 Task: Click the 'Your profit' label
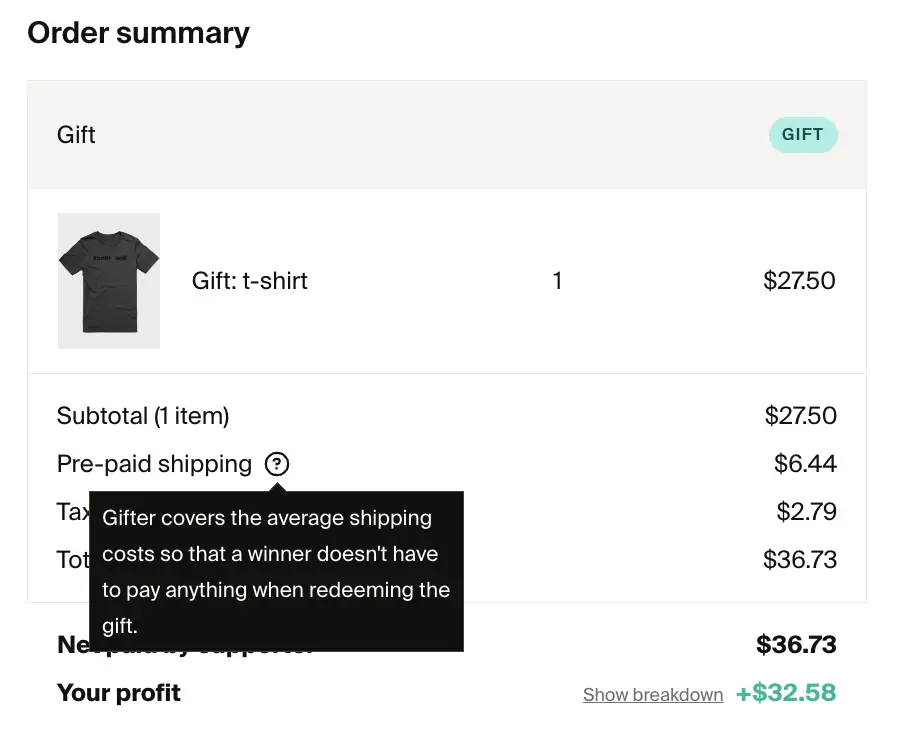coord(119,692)
